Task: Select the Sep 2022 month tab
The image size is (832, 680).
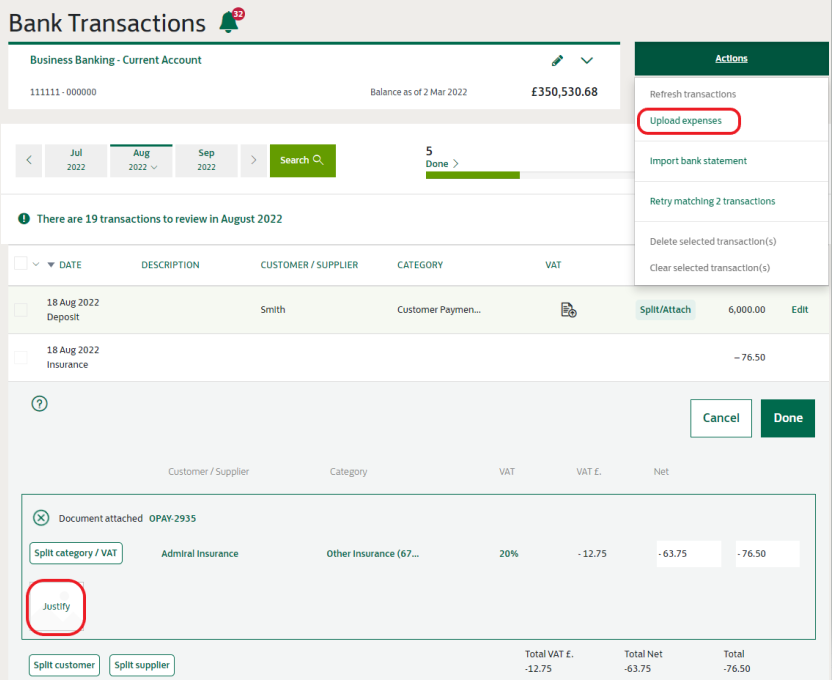Action: (206, 160)
